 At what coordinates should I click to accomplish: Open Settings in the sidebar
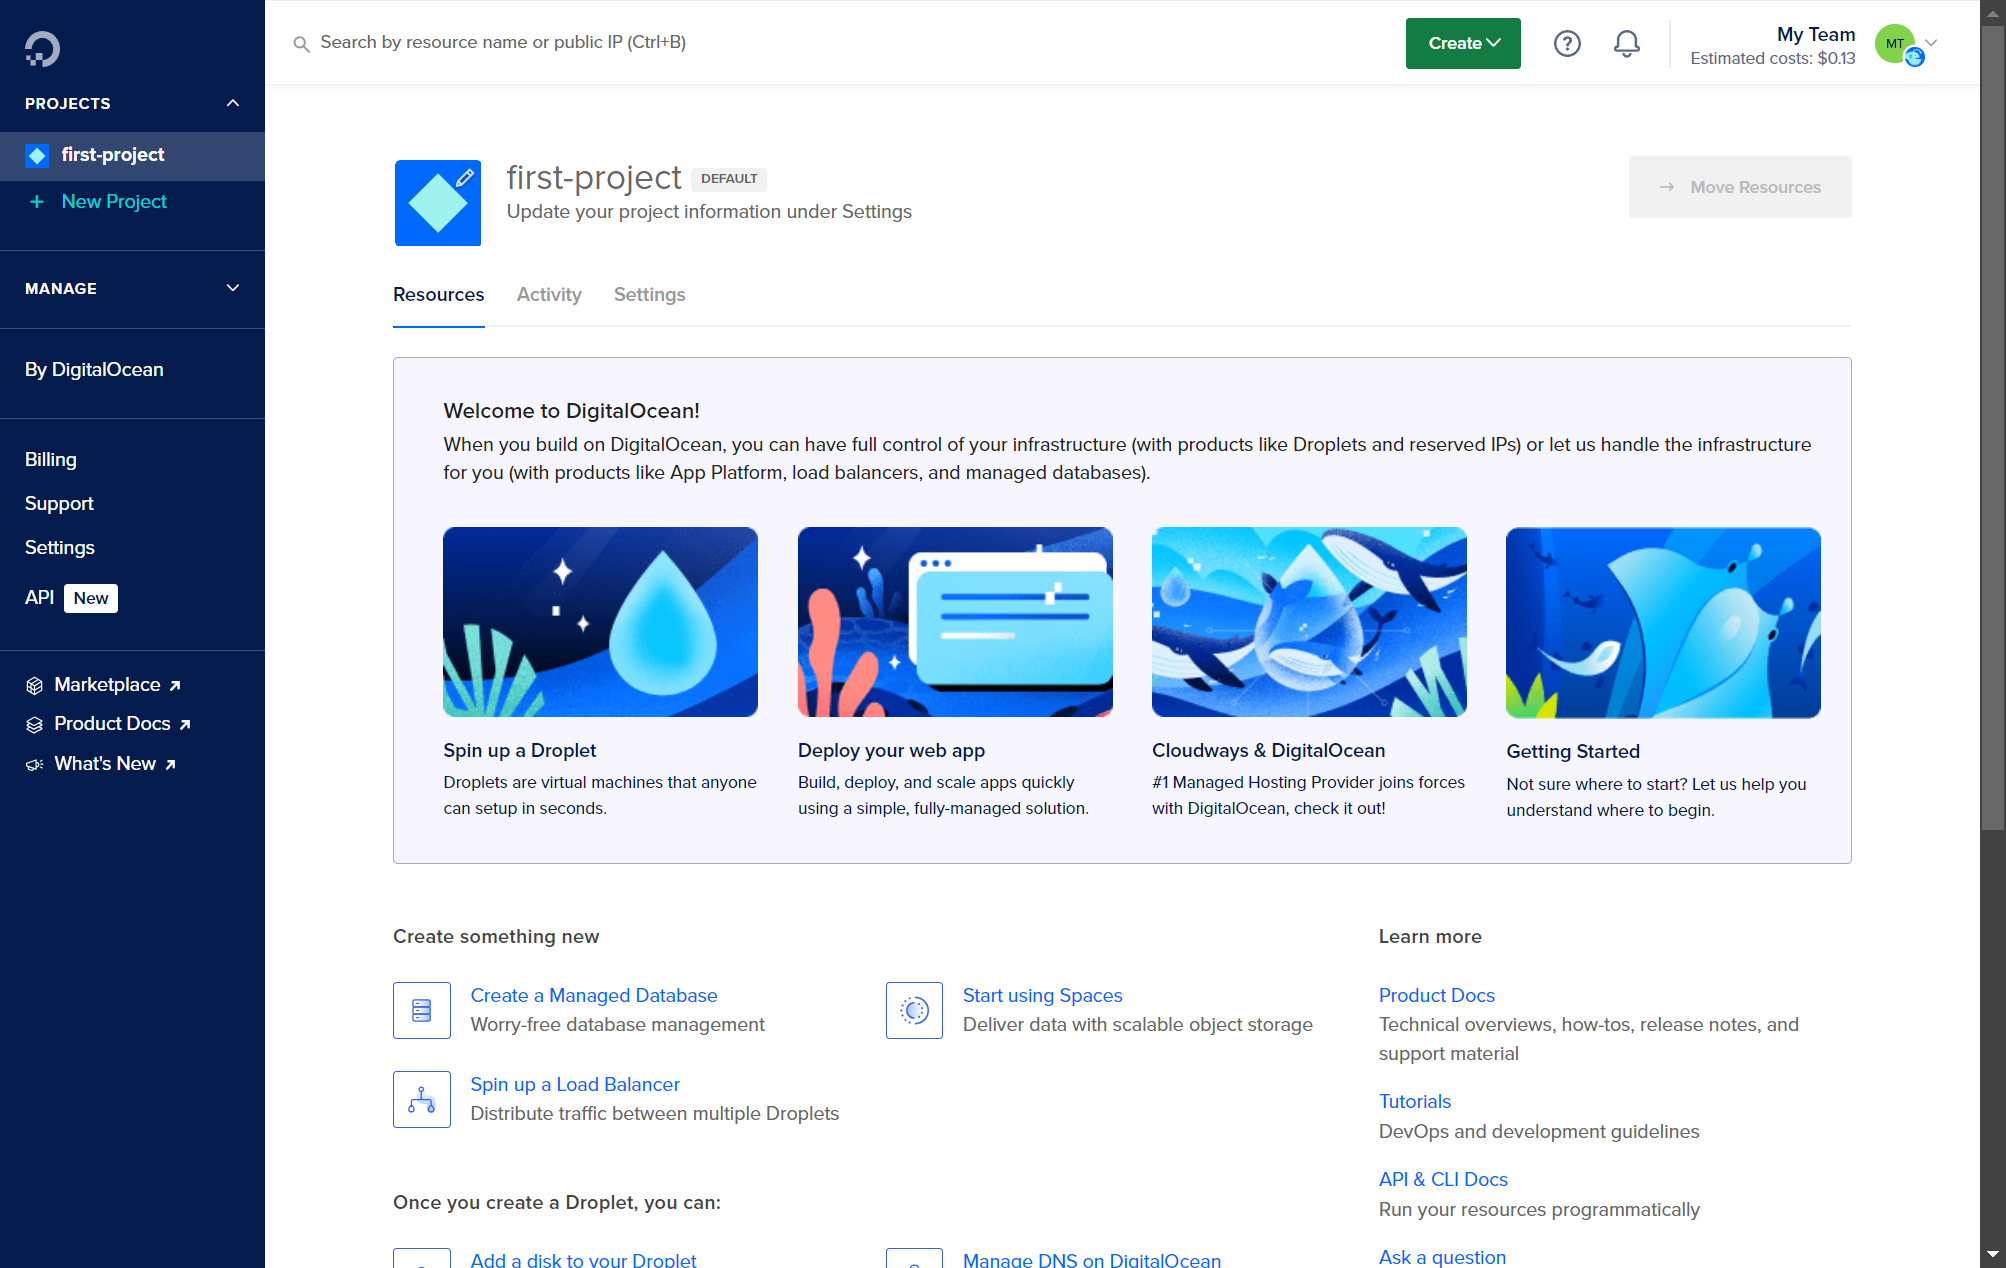(x=60, y=548)
